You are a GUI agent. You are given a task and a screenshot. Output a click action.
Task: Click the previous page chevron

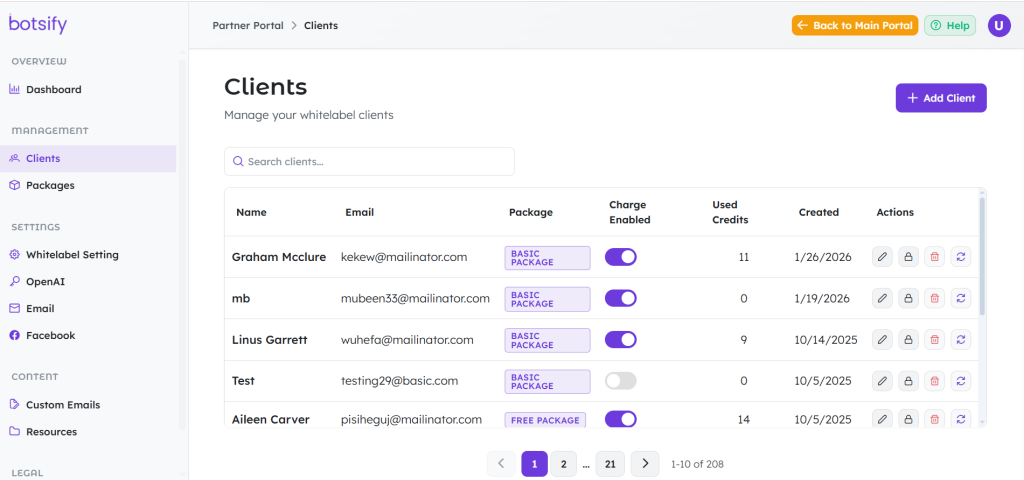(501, 464)
